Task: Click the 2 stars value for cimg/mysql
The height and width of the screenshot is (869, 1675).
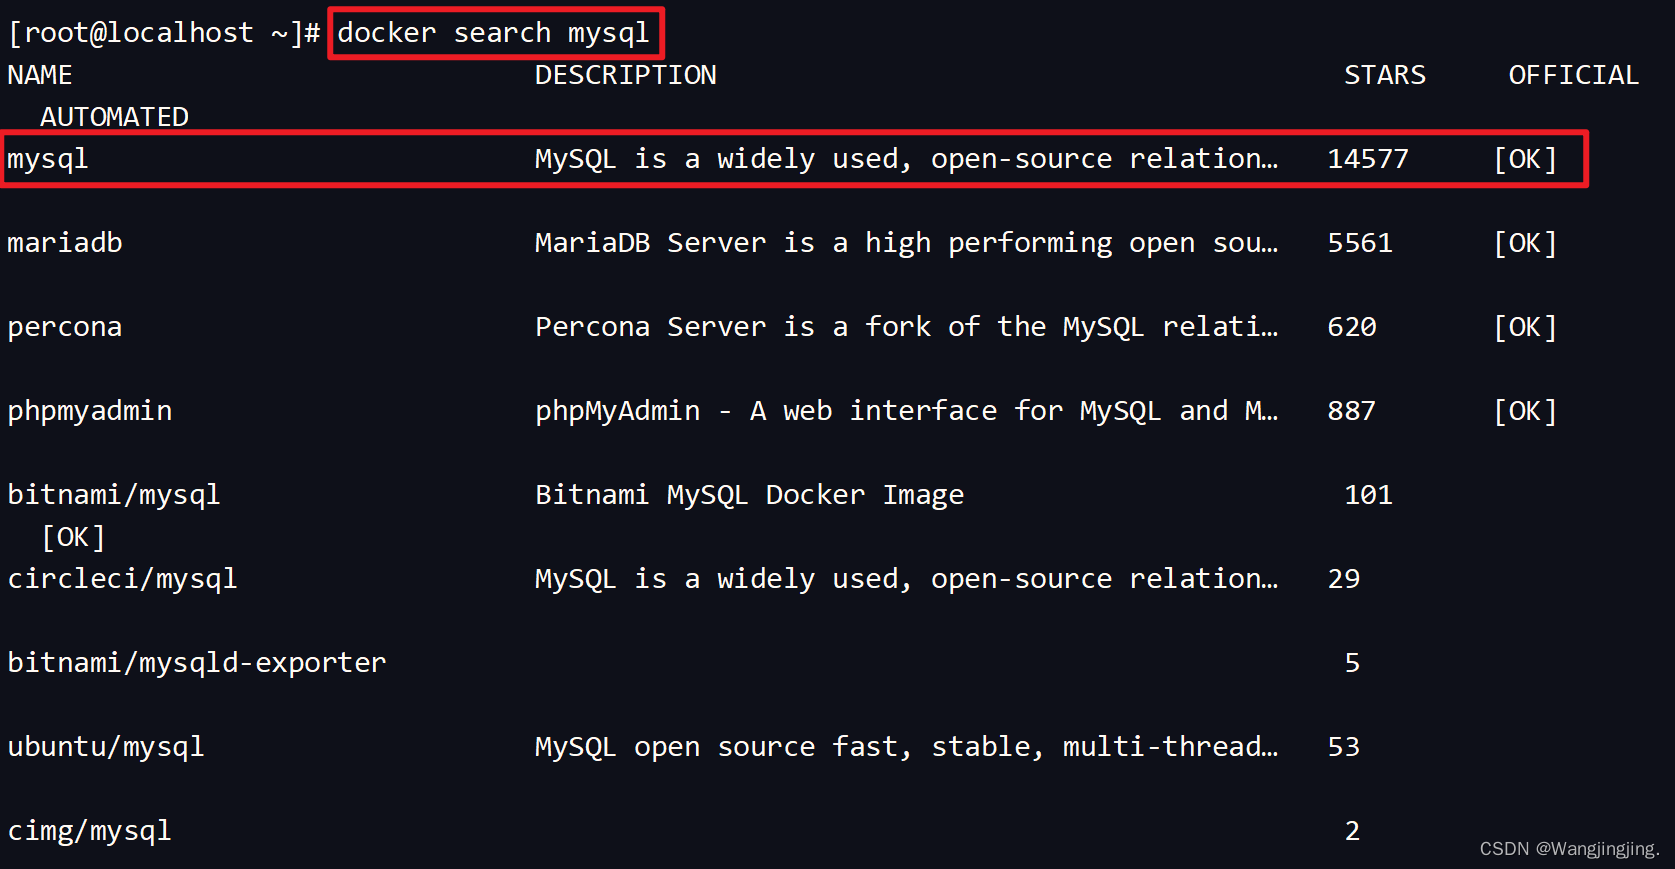Action: pyautogui.click(x=1352, y=831)
